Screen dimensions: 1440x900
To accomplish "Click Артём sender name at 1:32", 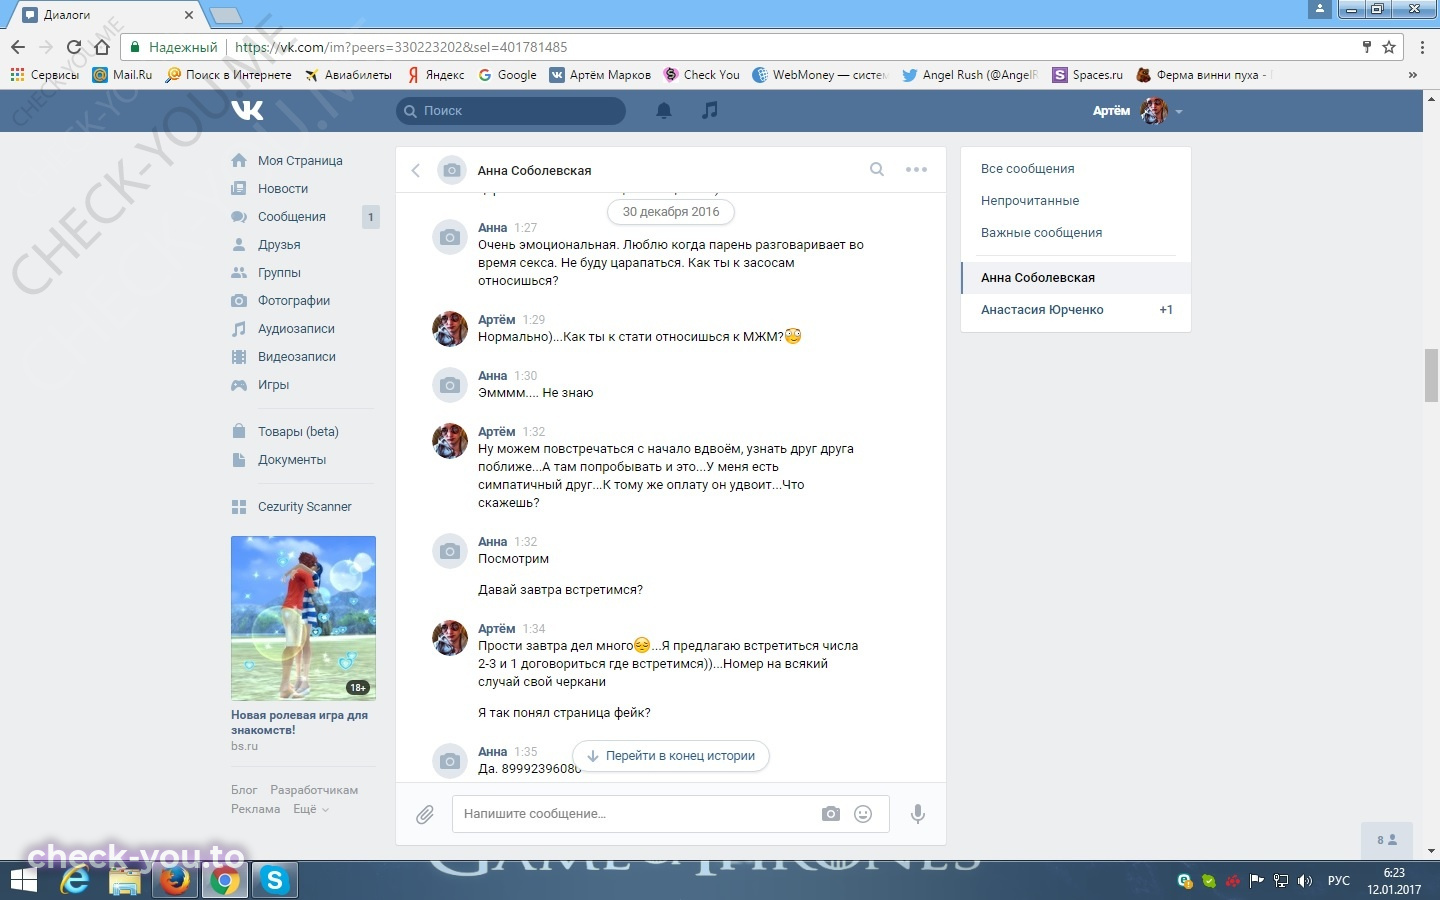I will click(x=496, y=431).
